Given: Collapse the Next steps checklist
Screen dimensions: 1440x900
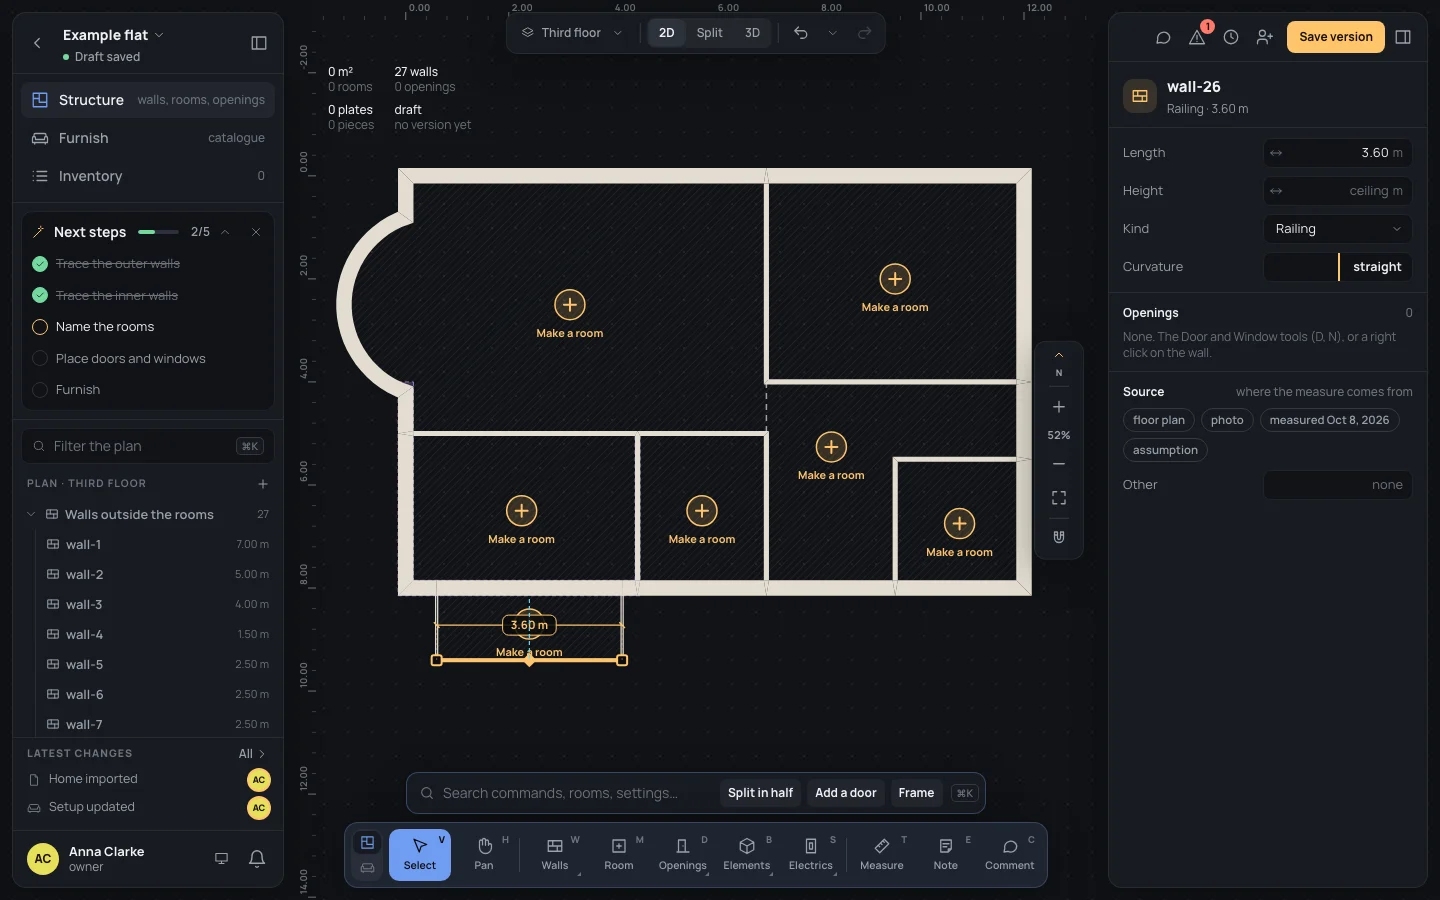Looking at the screenshot, I should pos(225,232).
